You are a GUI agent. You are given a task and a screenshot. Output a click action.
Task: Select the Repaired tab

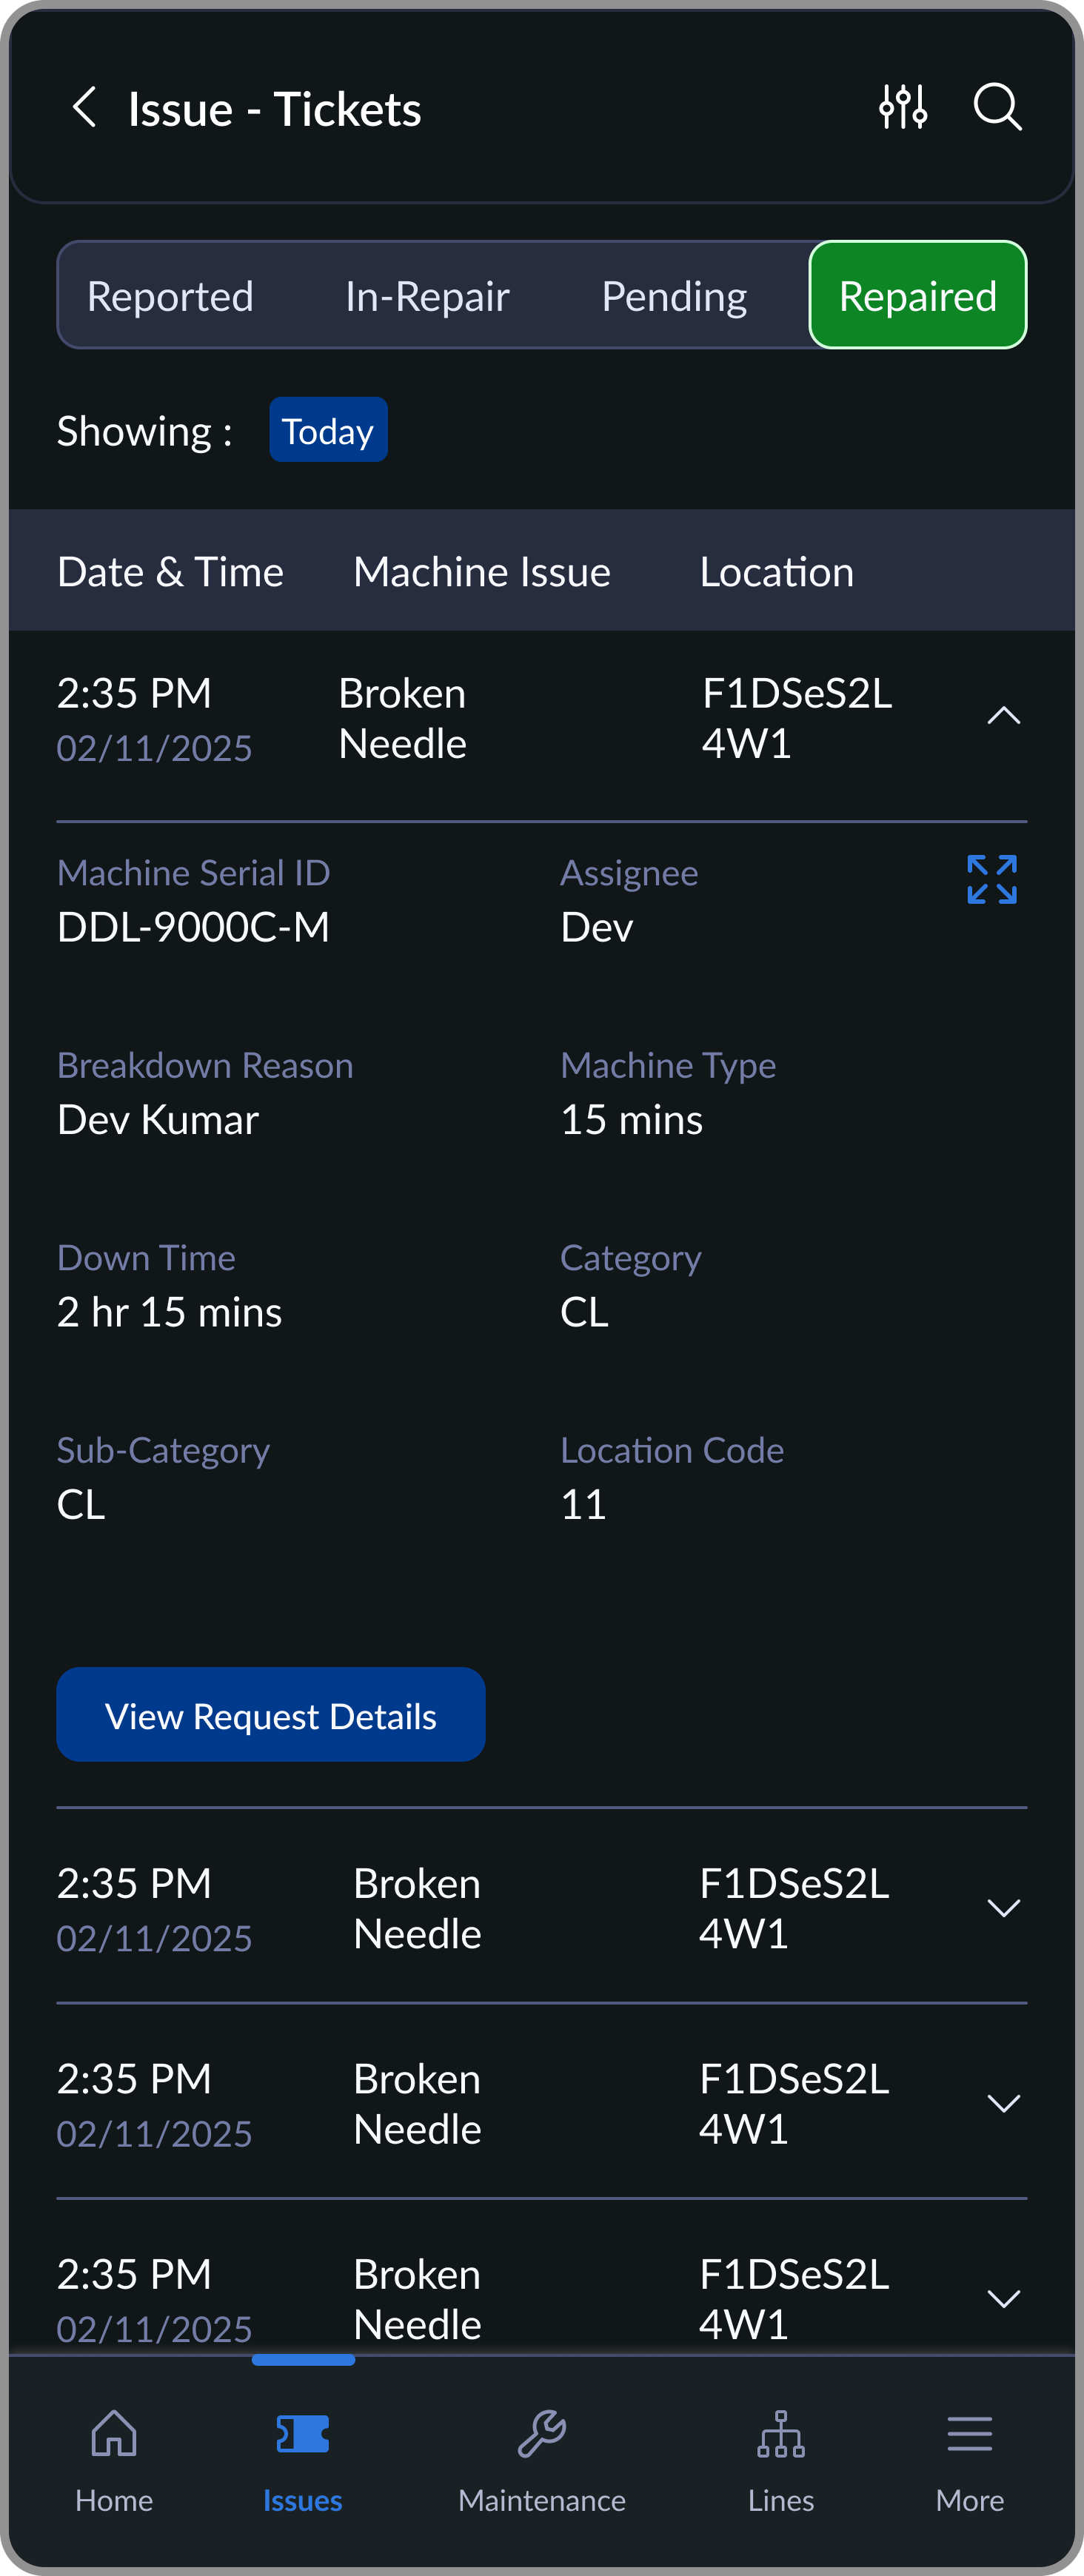point(917,296)
